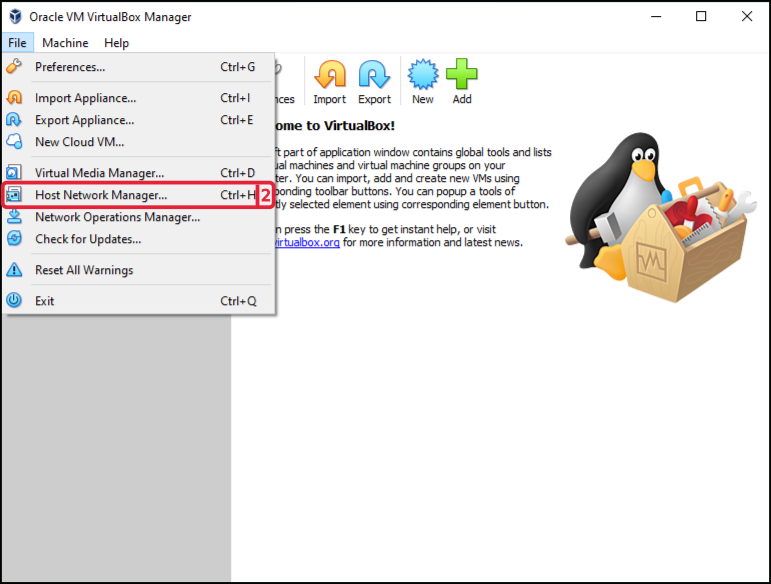Open Host Network Manager... menu entry
Screen dimensions: 771x584
click(x=138, y=195)
